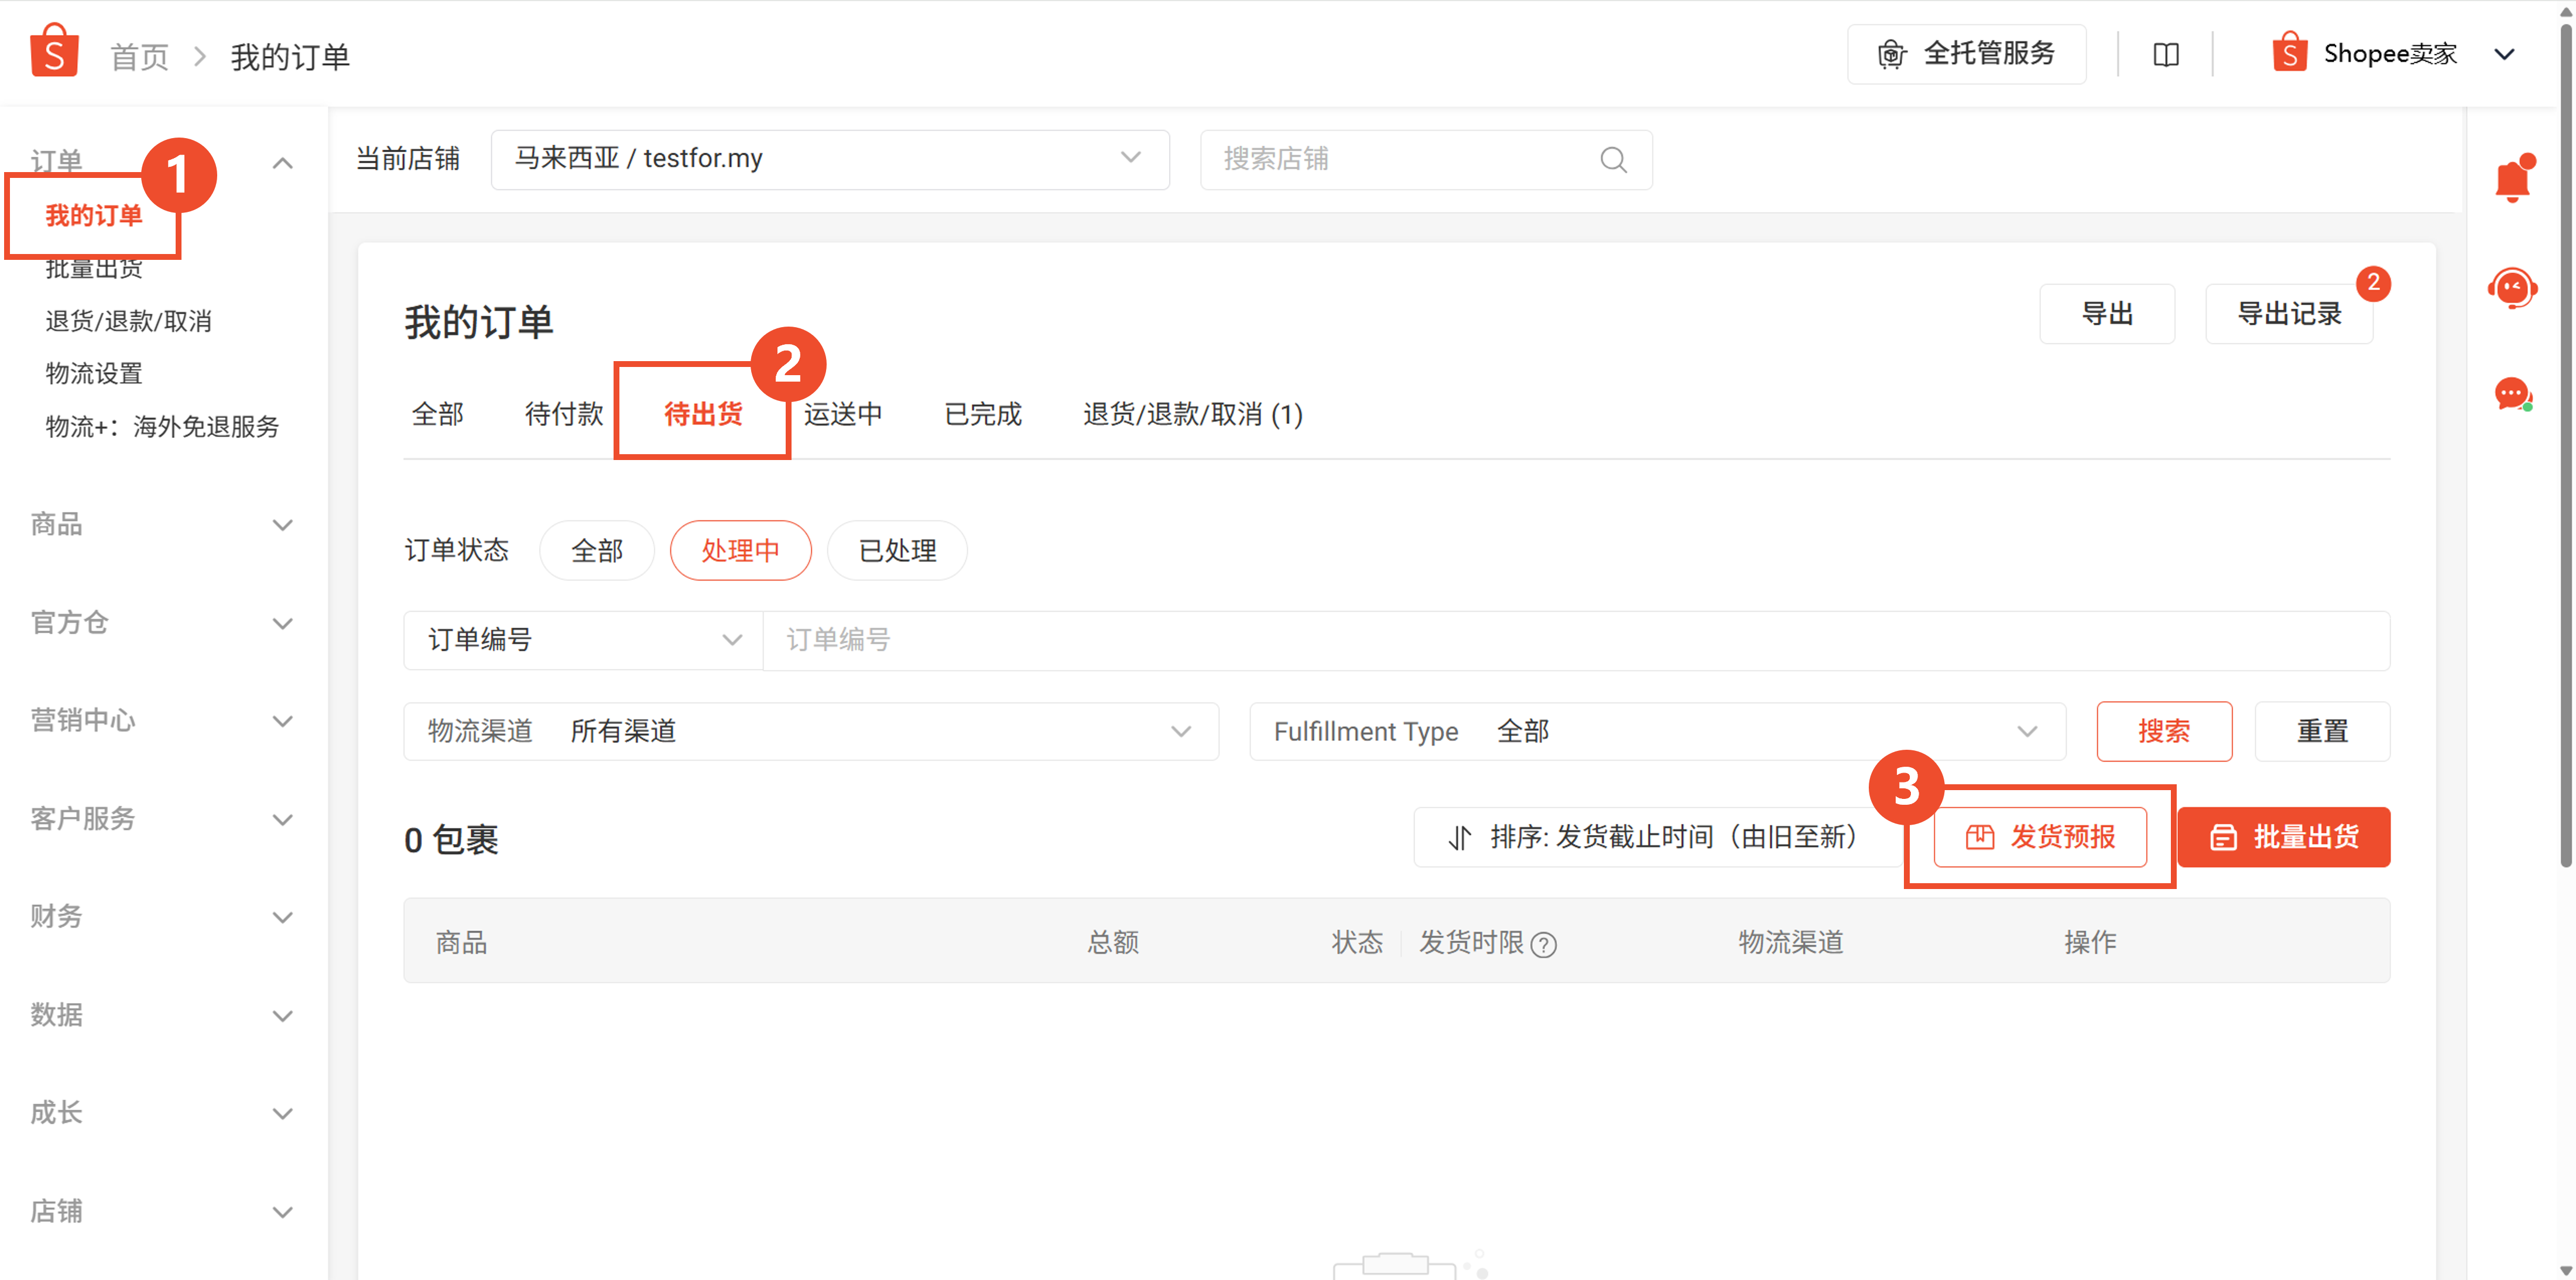Screen dimensions: 2576x1280
Task: Go to 首页 breadcrumb link
Action: tap(139, 57)
